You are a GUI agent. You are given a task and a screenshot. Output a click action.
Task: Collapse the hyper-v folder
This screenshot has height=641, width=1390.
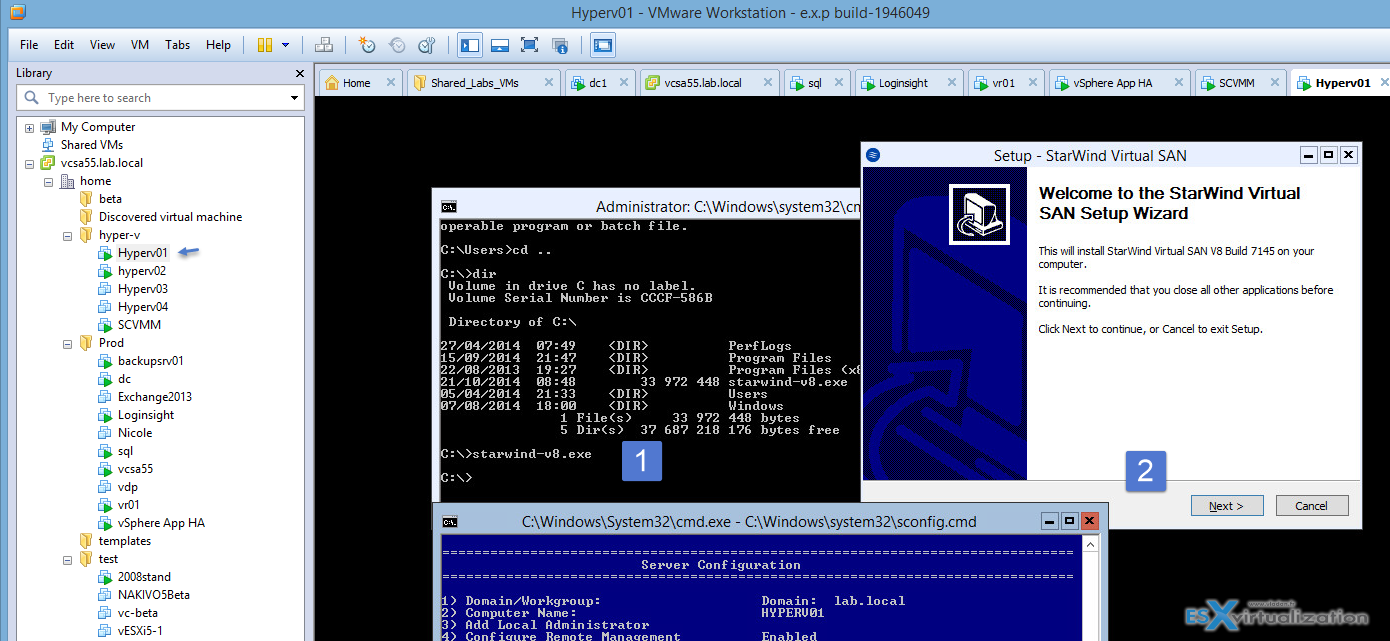[67, 236]
